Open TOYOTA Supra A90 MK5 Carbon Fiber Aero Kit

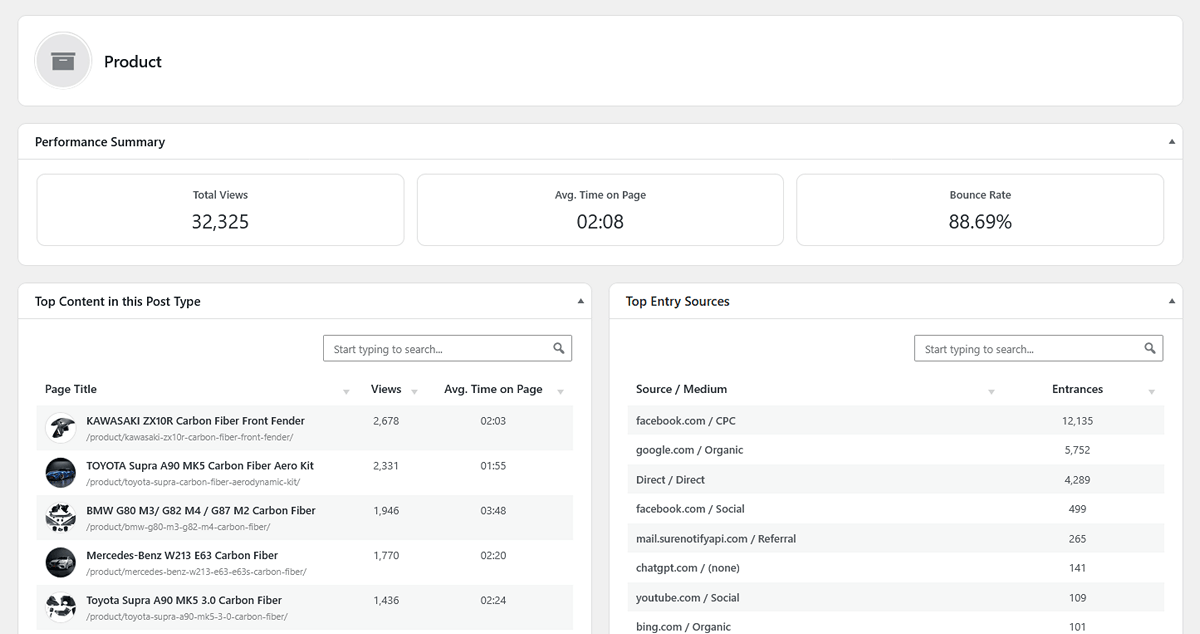point(200,466)
